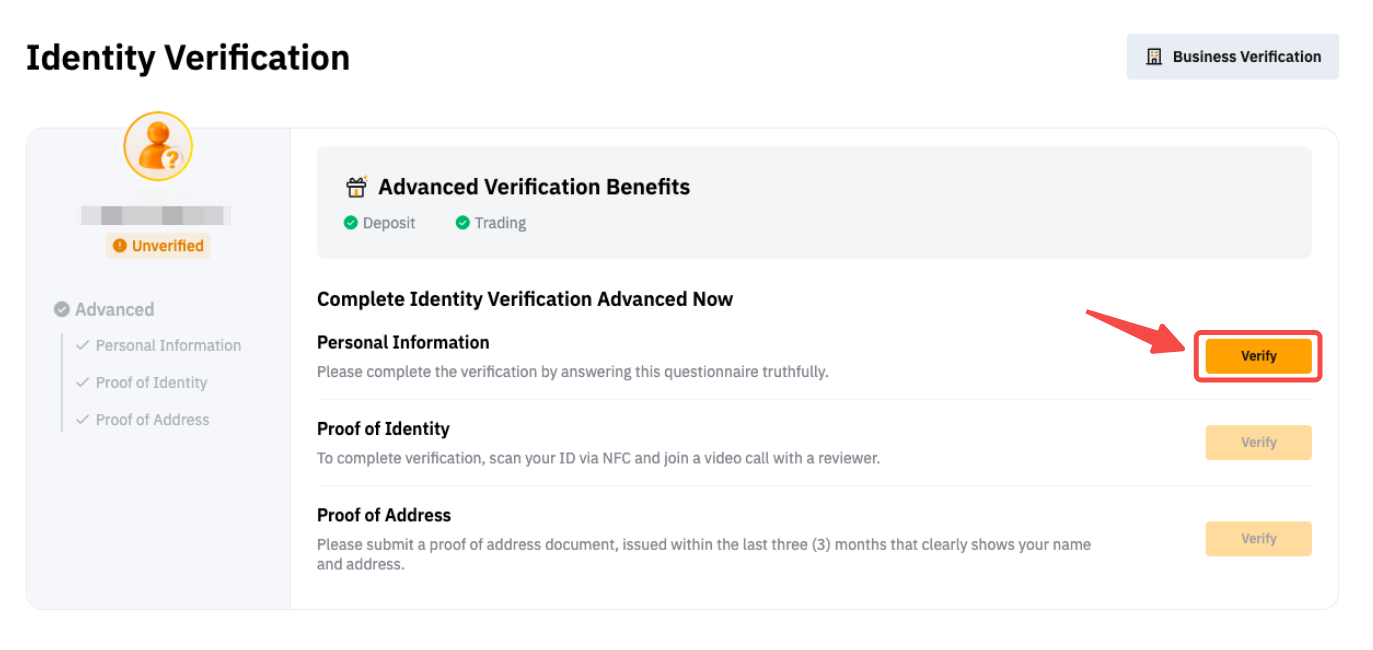Select Proof of Identity in the sidebar

click(151, 382)
